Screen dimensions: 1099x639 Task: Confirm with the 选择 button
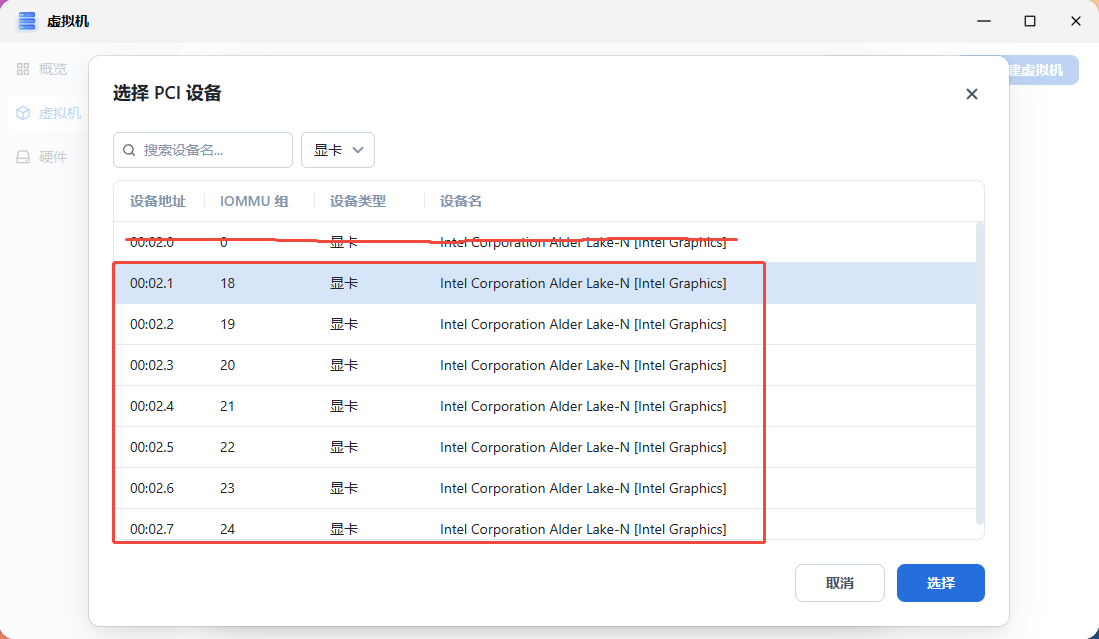[941, 583]
